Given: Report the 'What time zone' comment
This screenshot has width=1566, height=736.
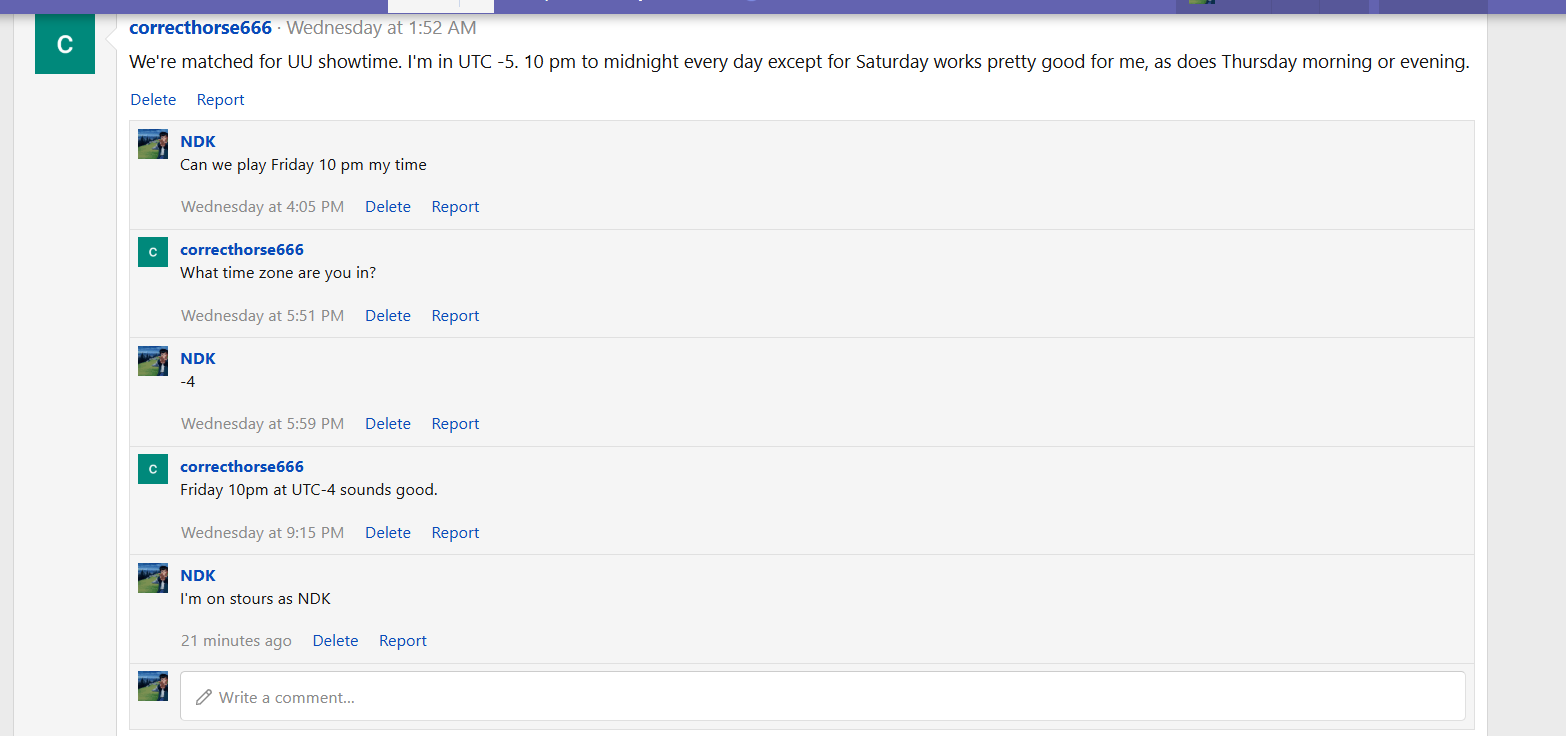Looking at the screenshot, I should [455, 316].
